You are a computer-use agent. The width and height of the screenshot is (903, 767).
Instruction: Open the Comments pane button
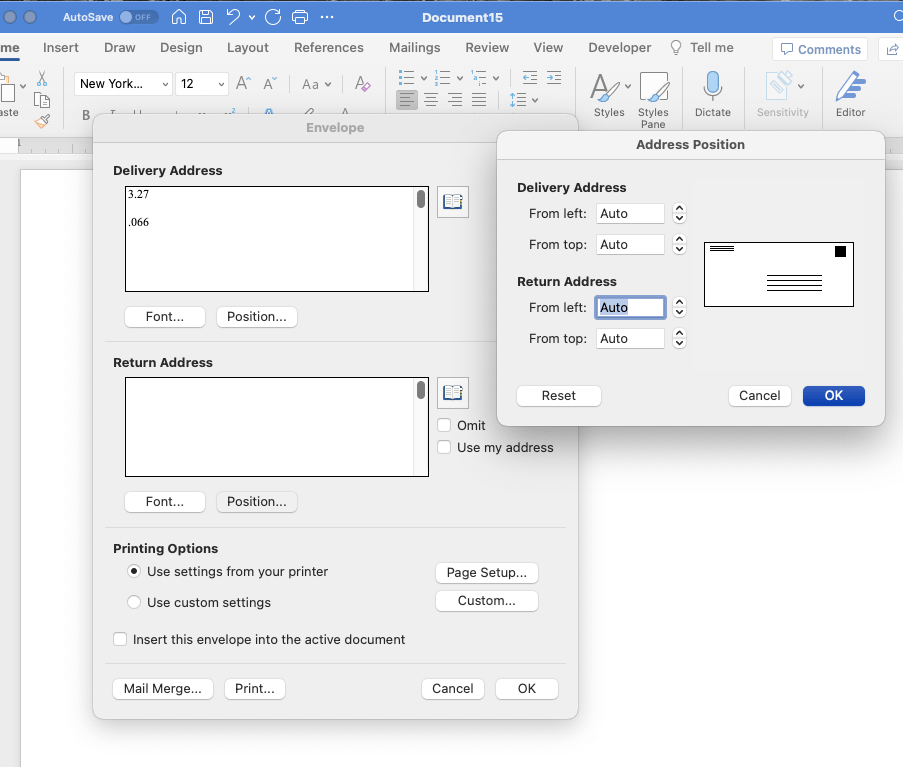tap(820, 50)
